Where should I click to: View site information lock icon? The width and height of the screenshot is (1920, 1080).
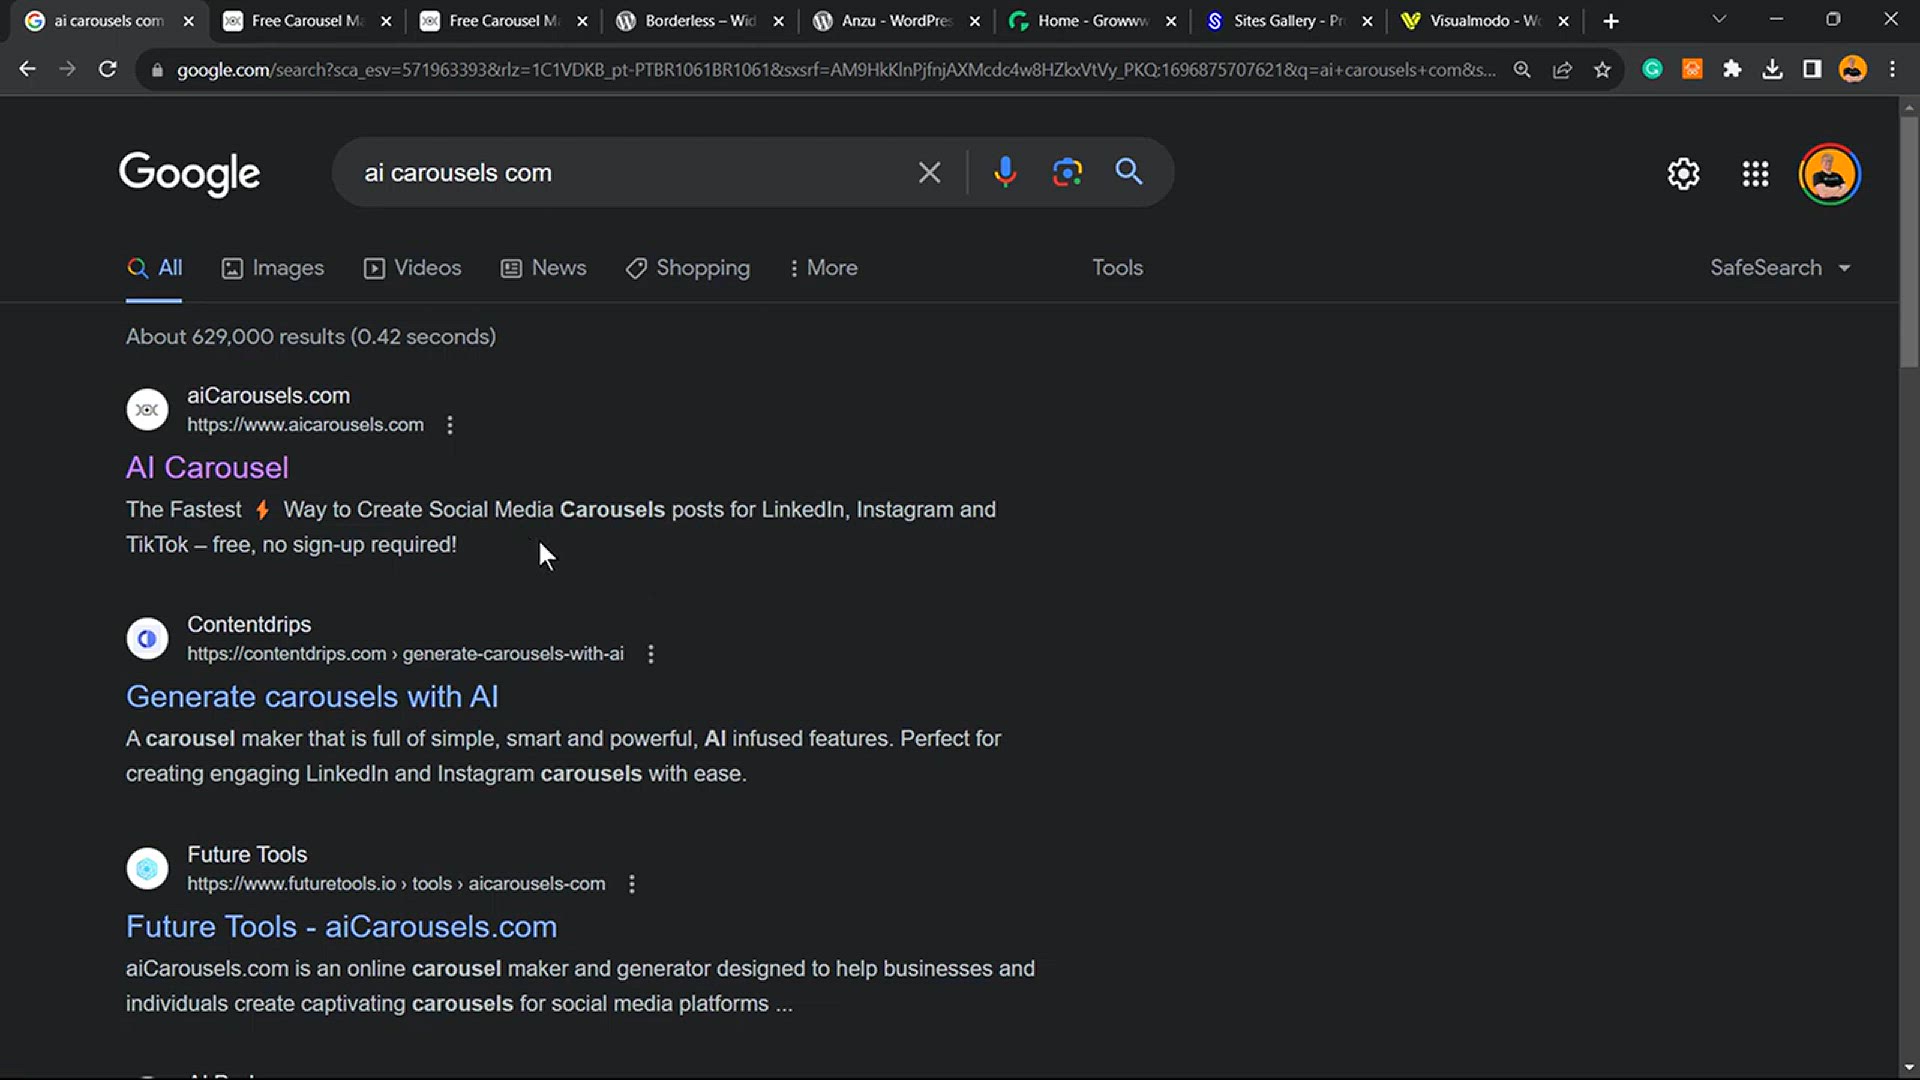[x=156, y=70]
